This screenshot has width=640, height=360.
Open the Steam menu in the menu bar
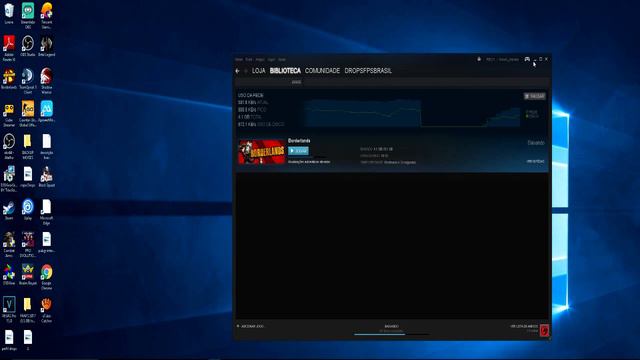coord(239,60)
